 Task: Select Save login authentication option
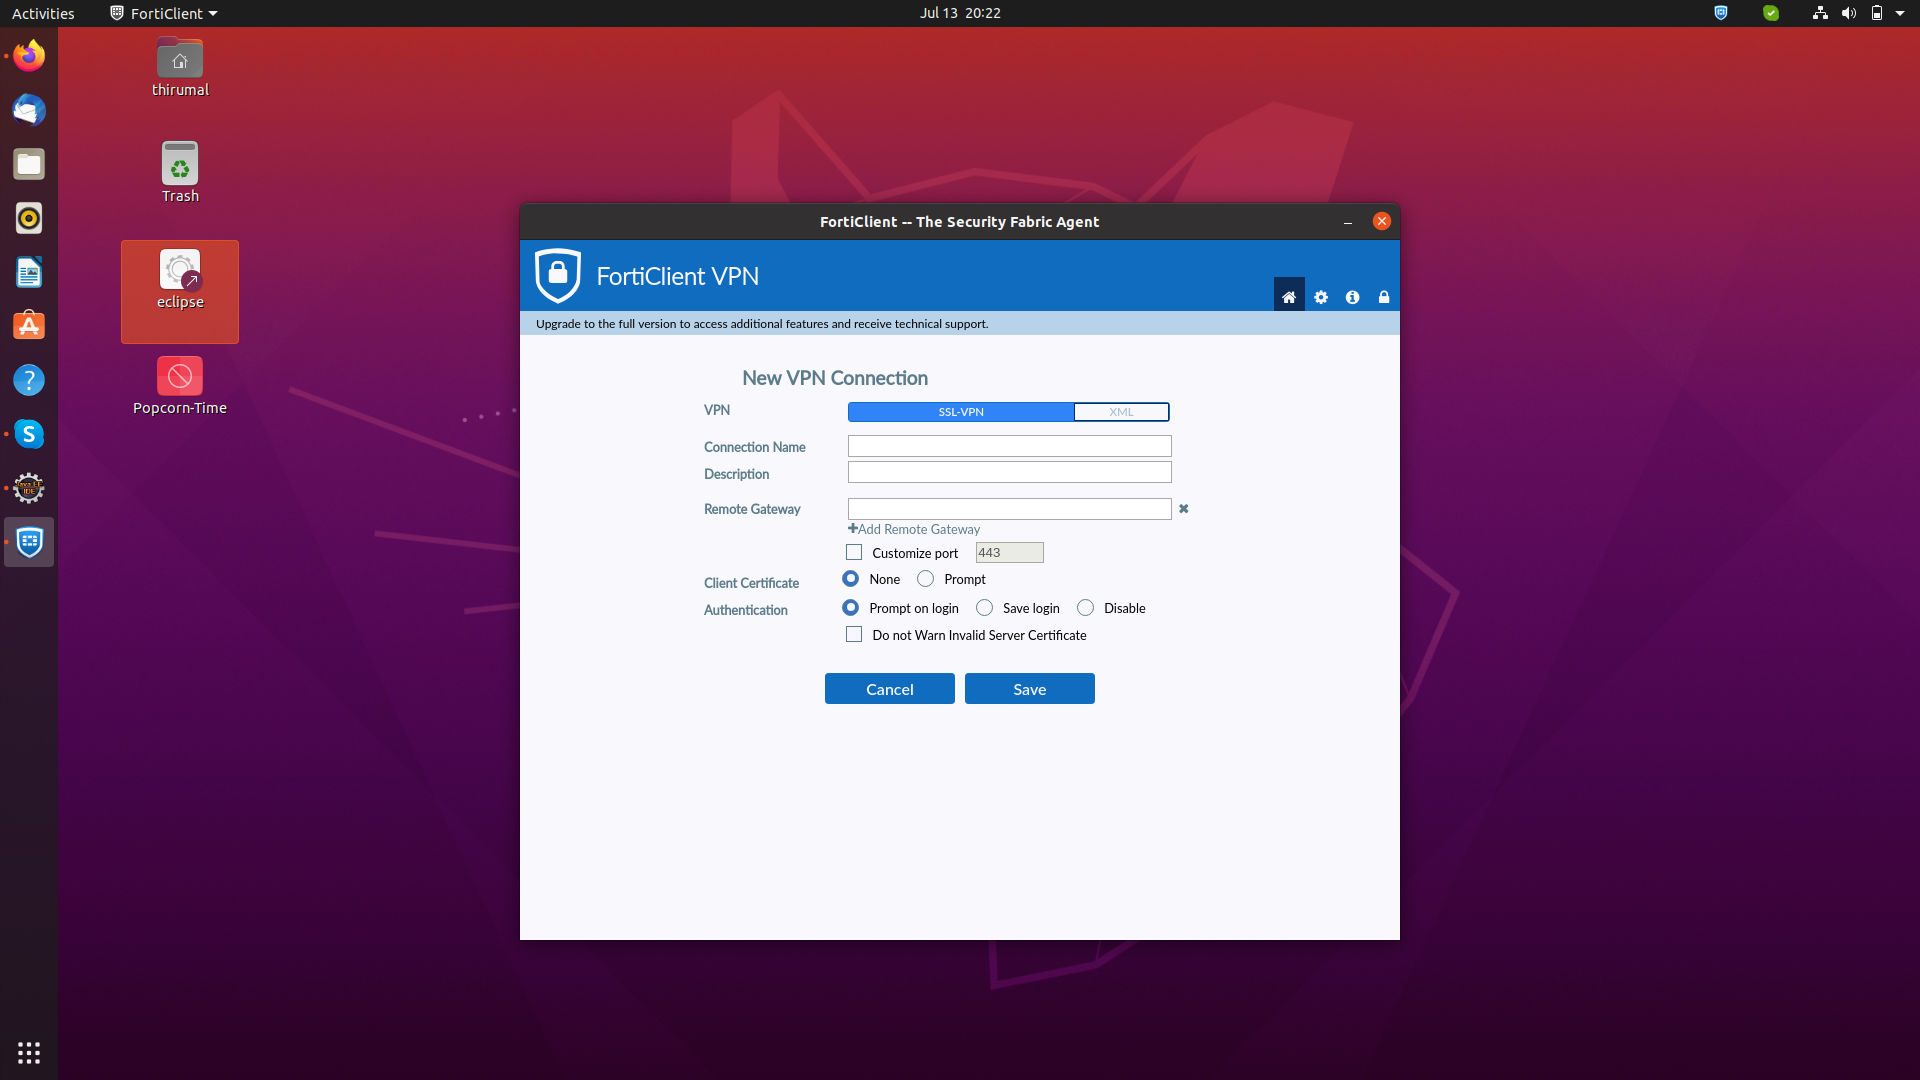[x=985, y=608]
